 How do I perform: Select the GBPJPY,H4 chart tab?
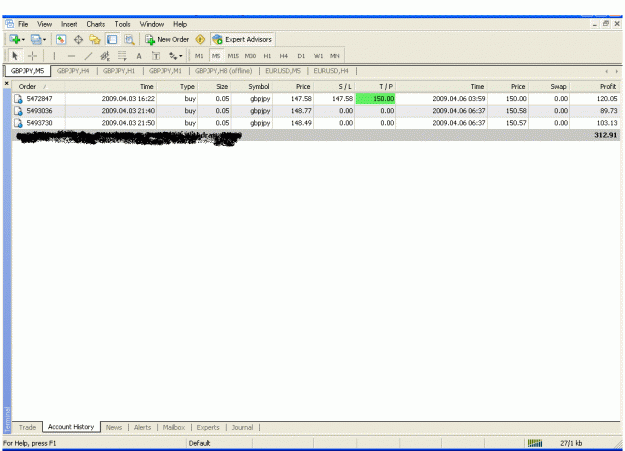pyautogui.click(x=73, y=71)
